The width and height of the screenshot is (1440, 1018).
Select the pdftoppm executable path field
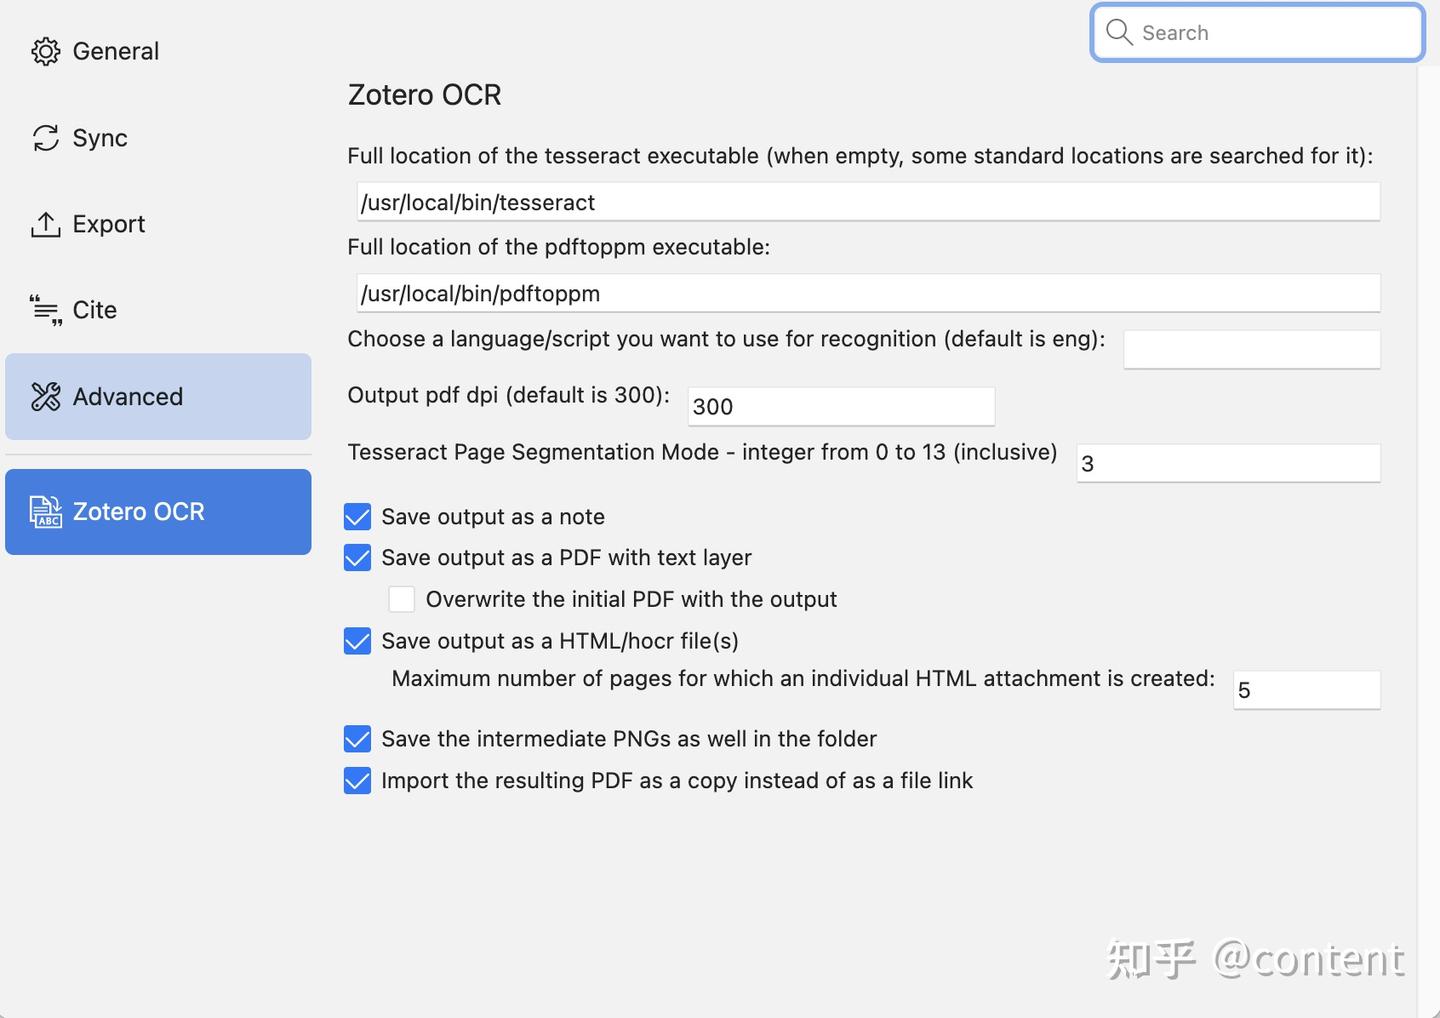click(x=866, y=293)
